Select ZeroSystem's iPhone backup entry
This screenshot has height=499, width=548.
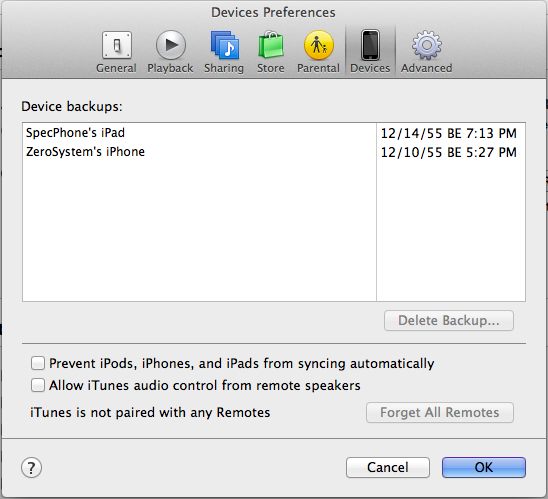pyautogui.click(x=199, y=152)
